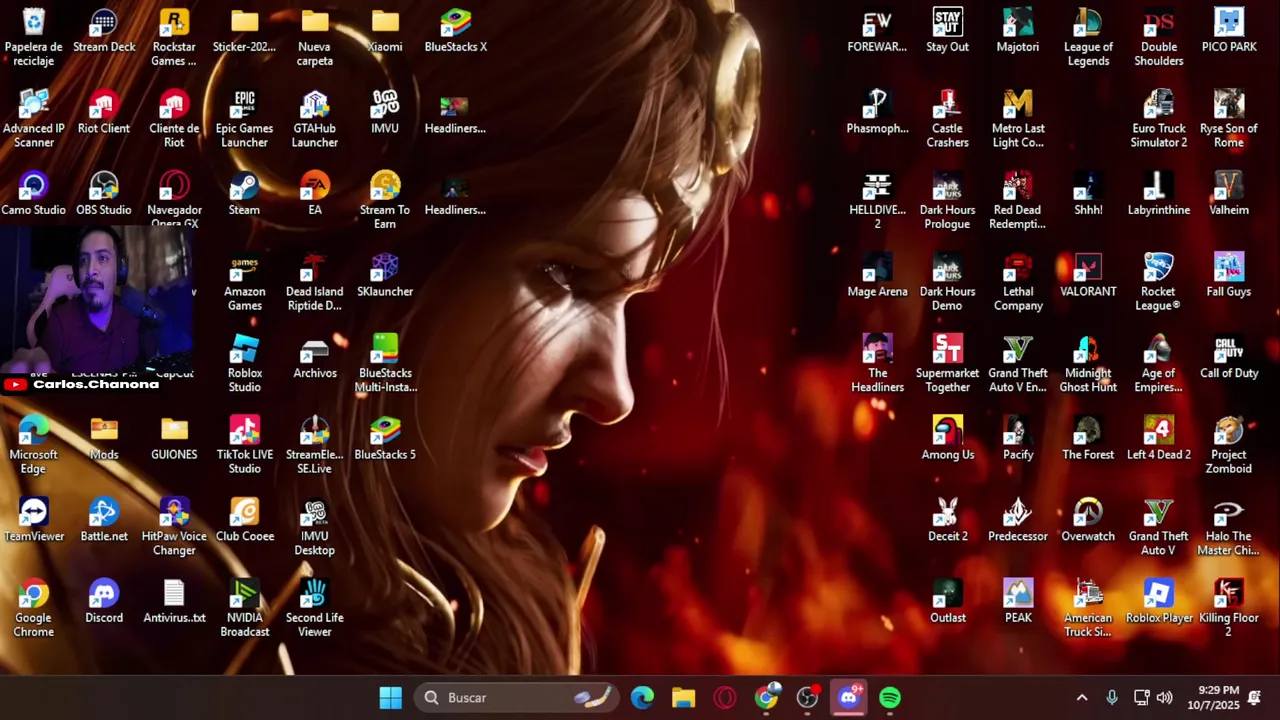This screenshot has width=1280, height=720.
Task: Launch Red Dead Redemption icon
Action: tap(1018, 201)
